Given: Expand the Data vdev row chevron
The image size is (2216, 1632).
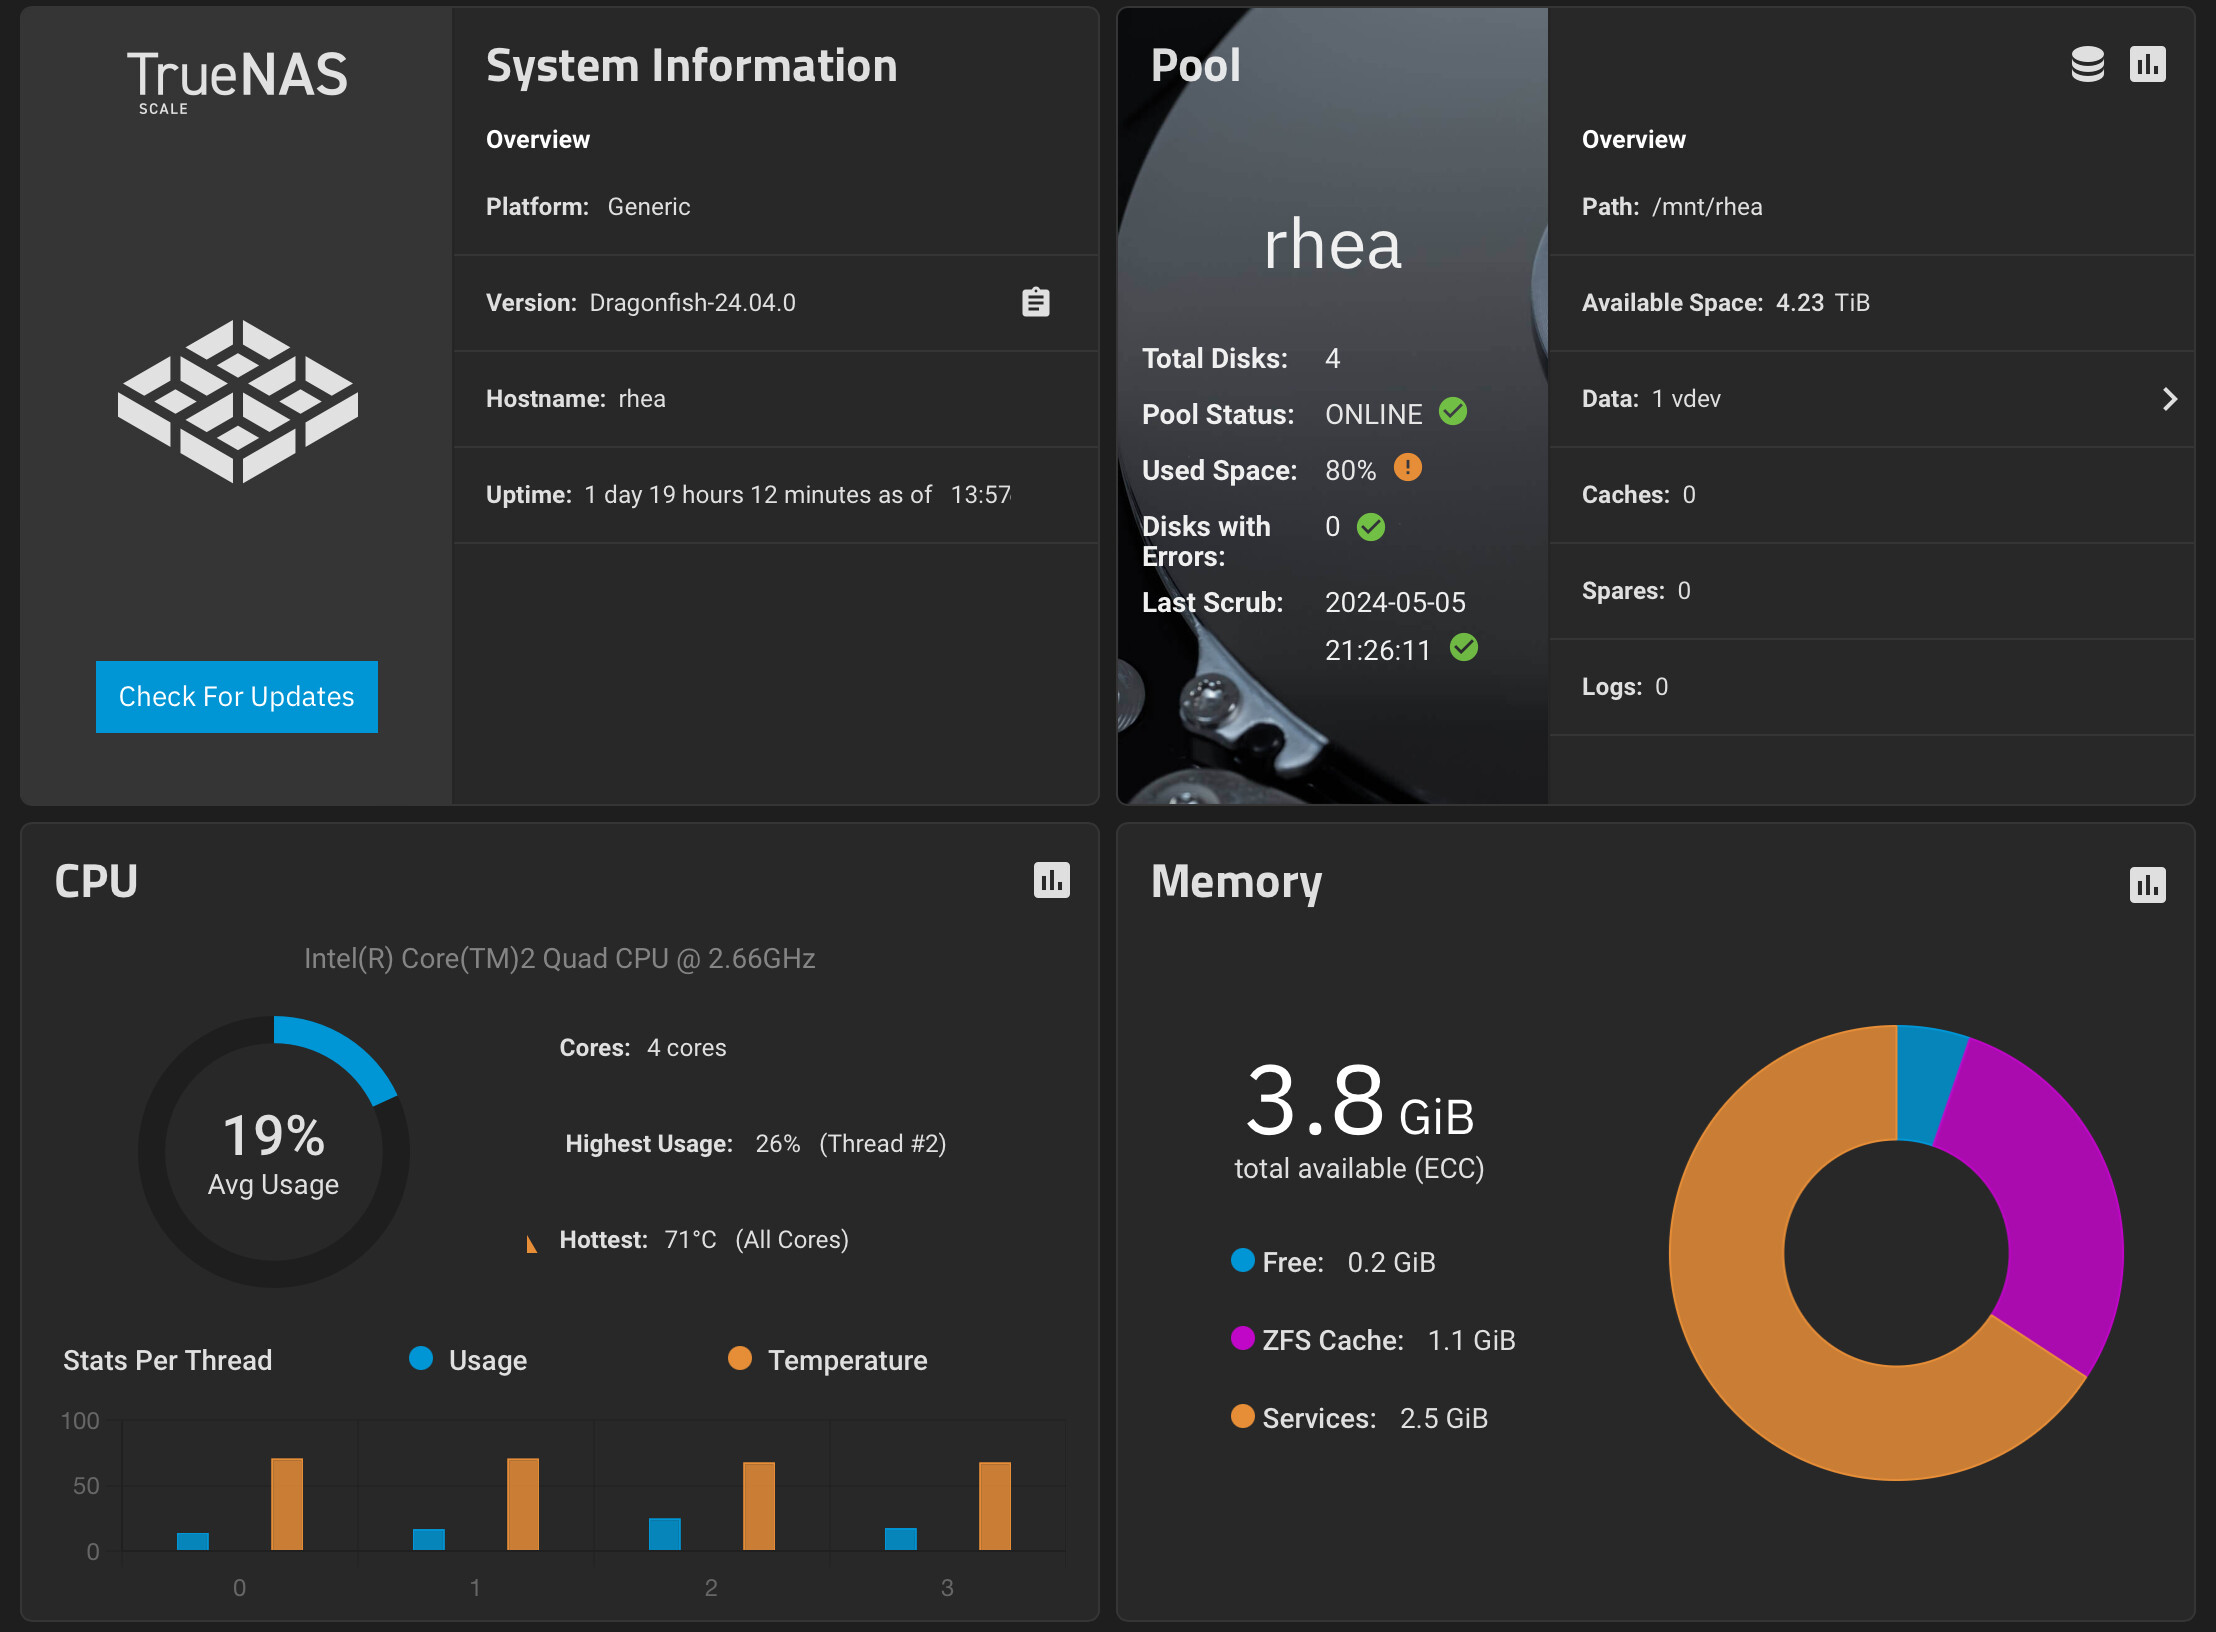Looking at the screenshot, I should pos(2168,399).
